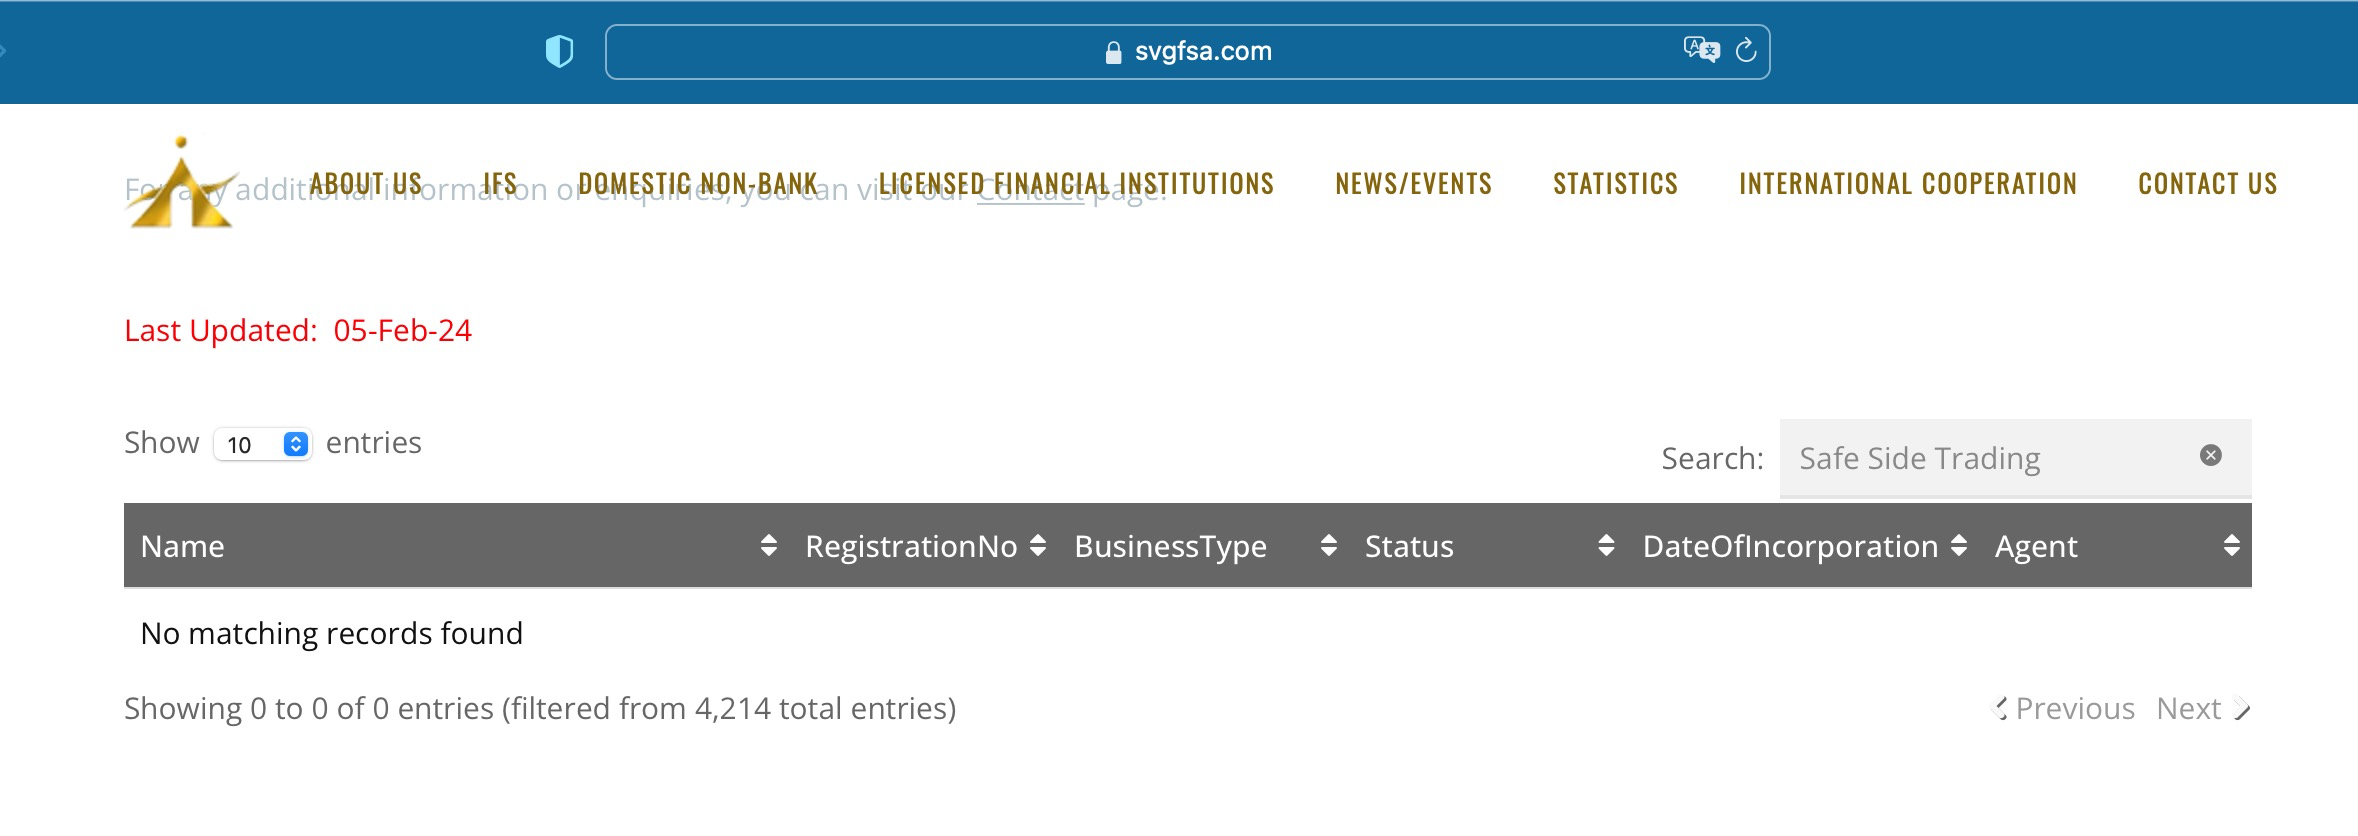Sort by Agent column arrows
Image resolution: width=2358 pixels, height=836 pixels.
2231,546
